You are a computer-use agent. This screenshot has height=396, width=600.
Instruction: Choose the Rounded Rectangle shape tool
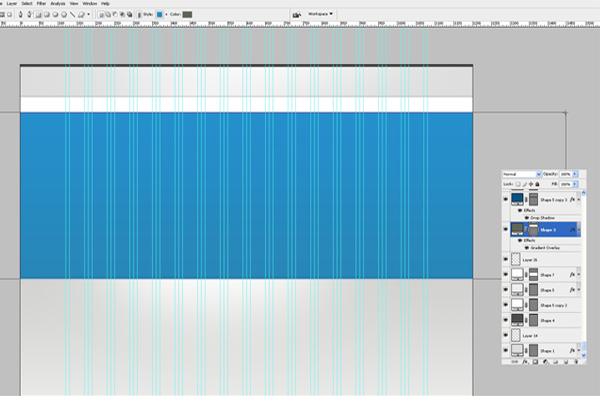pyautogui.click(x=47, y=15)
